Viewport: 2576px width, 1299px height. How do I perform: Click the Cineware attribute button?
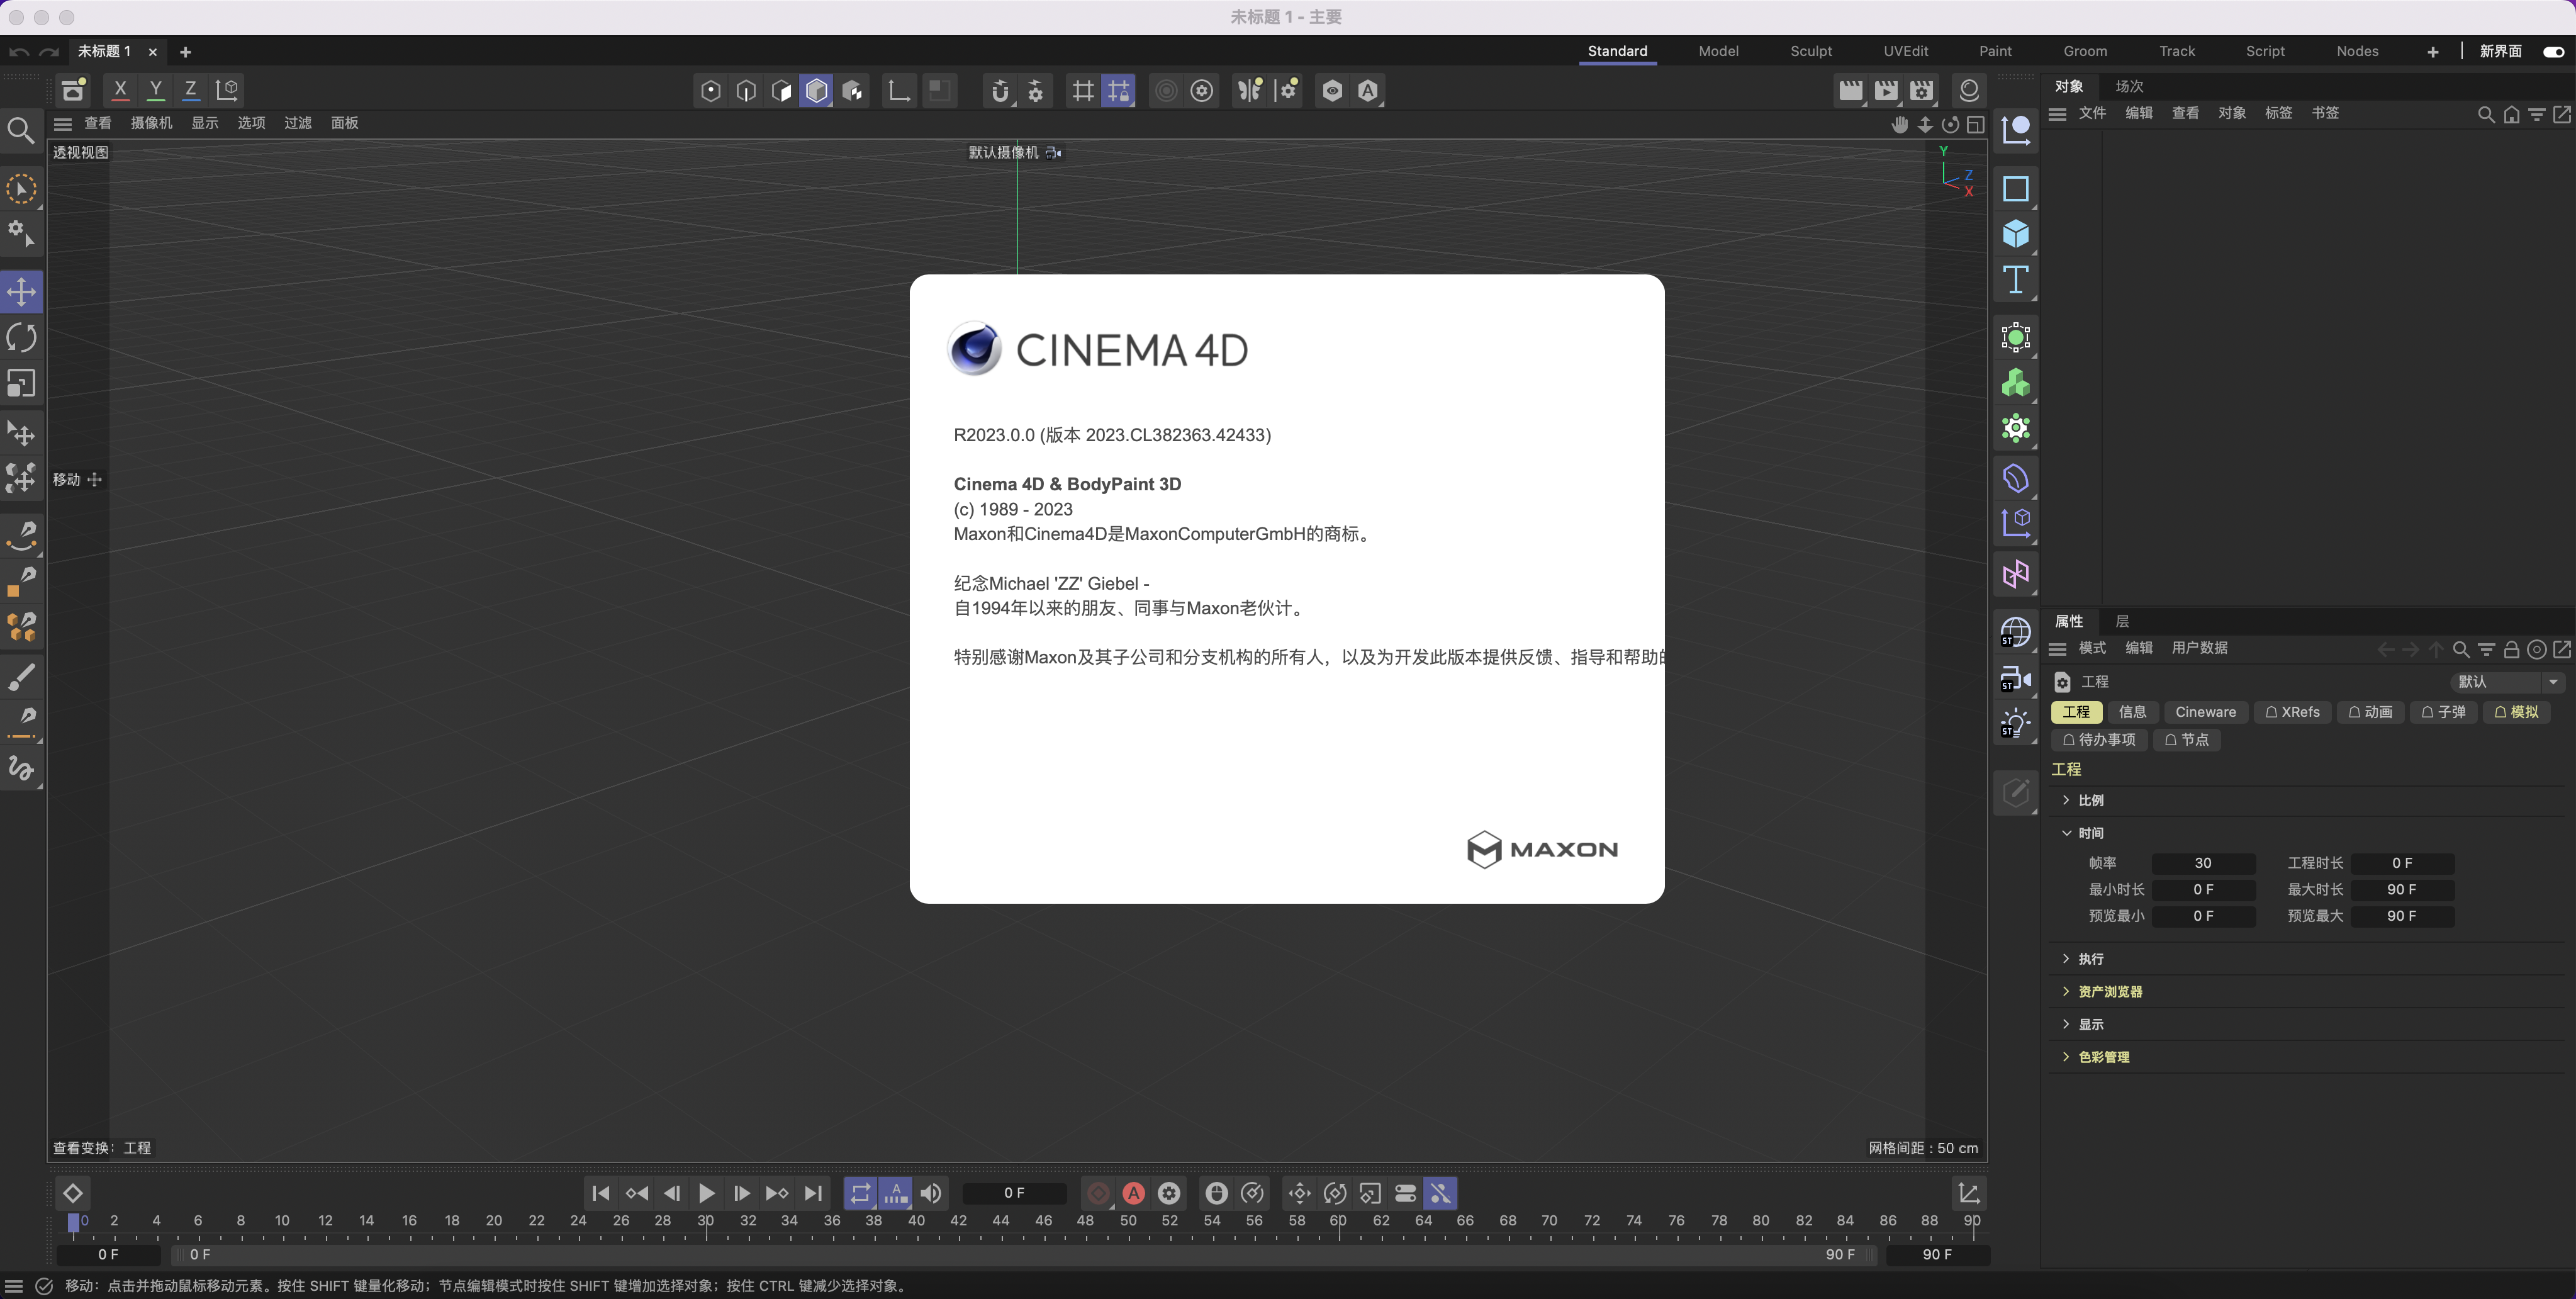[2205, 712]
